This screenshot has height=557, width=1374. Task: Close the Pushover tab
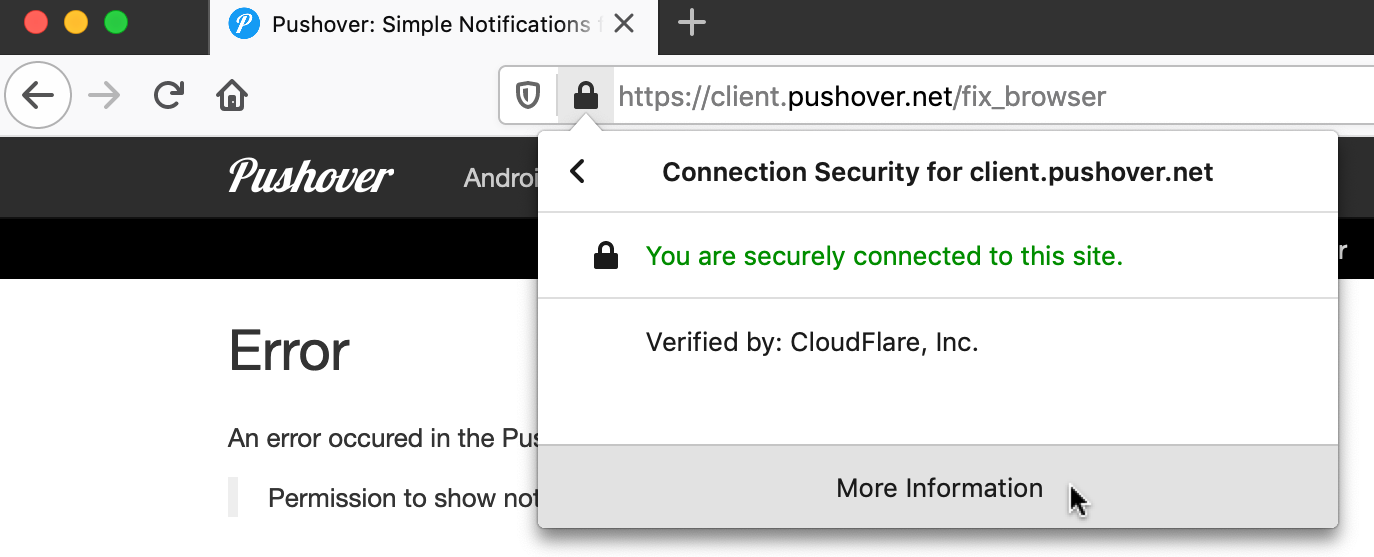point(624,23)
